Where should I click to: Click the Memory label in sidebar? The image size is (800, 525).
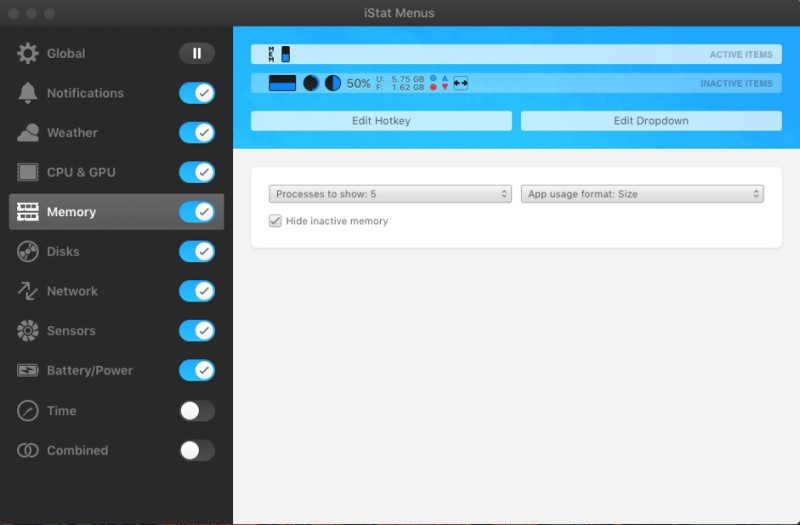71,212
